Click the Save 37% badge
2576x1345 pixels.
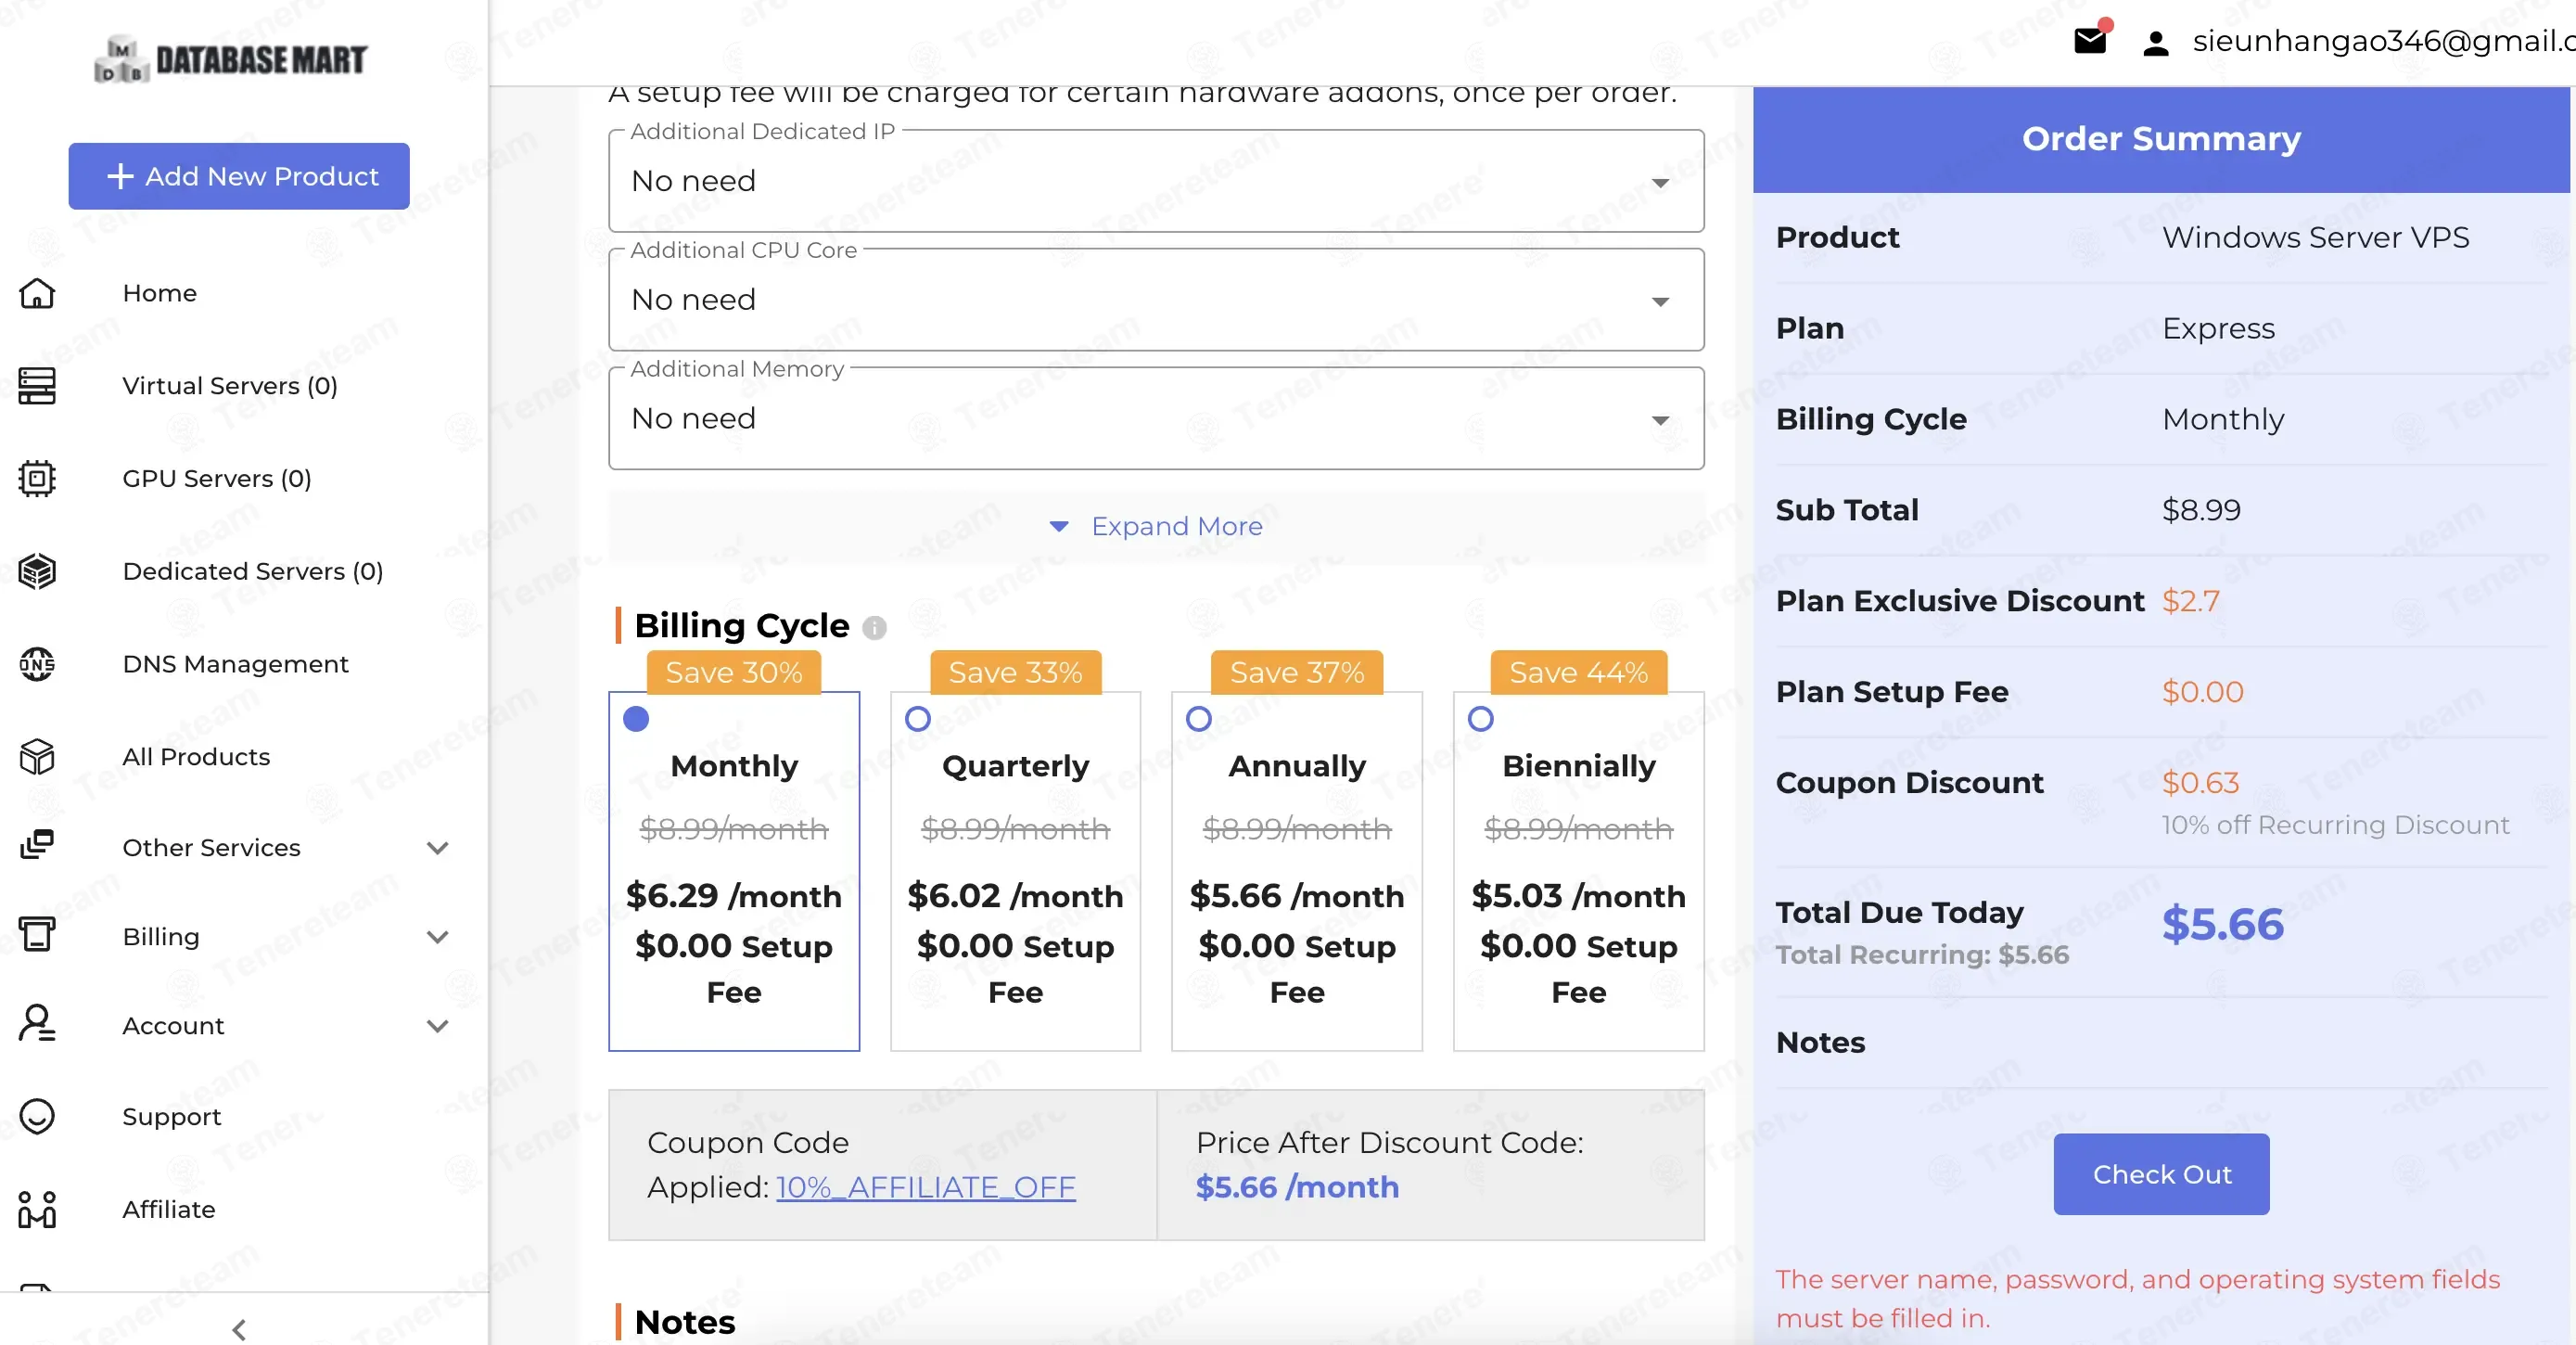coord(1297,672)
